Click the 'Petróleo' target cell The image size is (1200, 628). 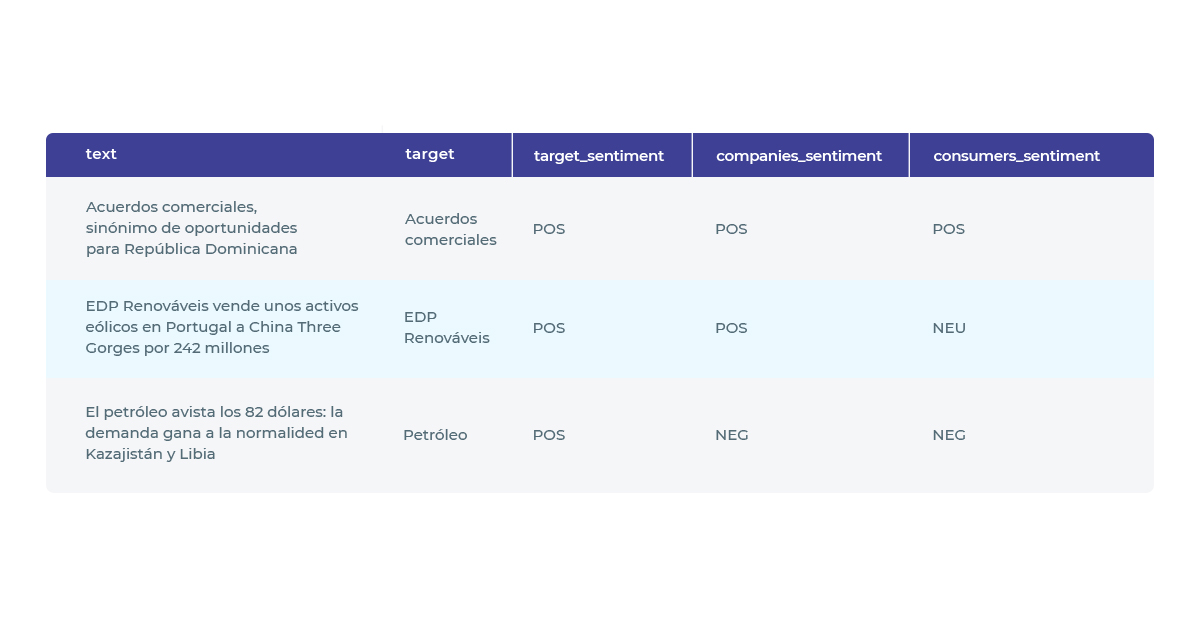click(x=435, y=435)
